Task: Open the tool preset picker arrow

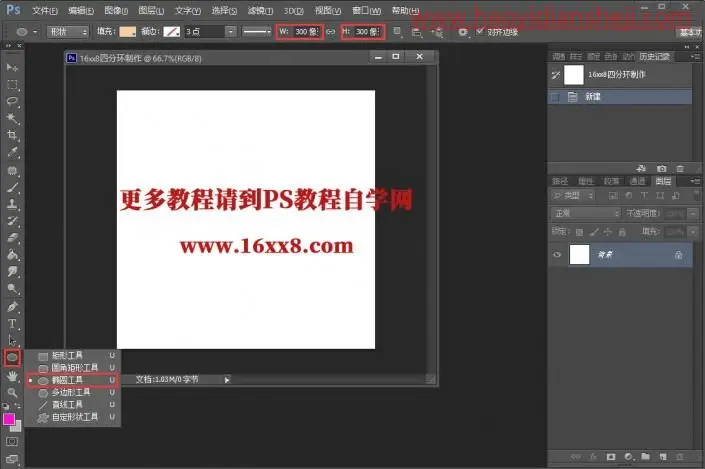Action: [35, 32]
